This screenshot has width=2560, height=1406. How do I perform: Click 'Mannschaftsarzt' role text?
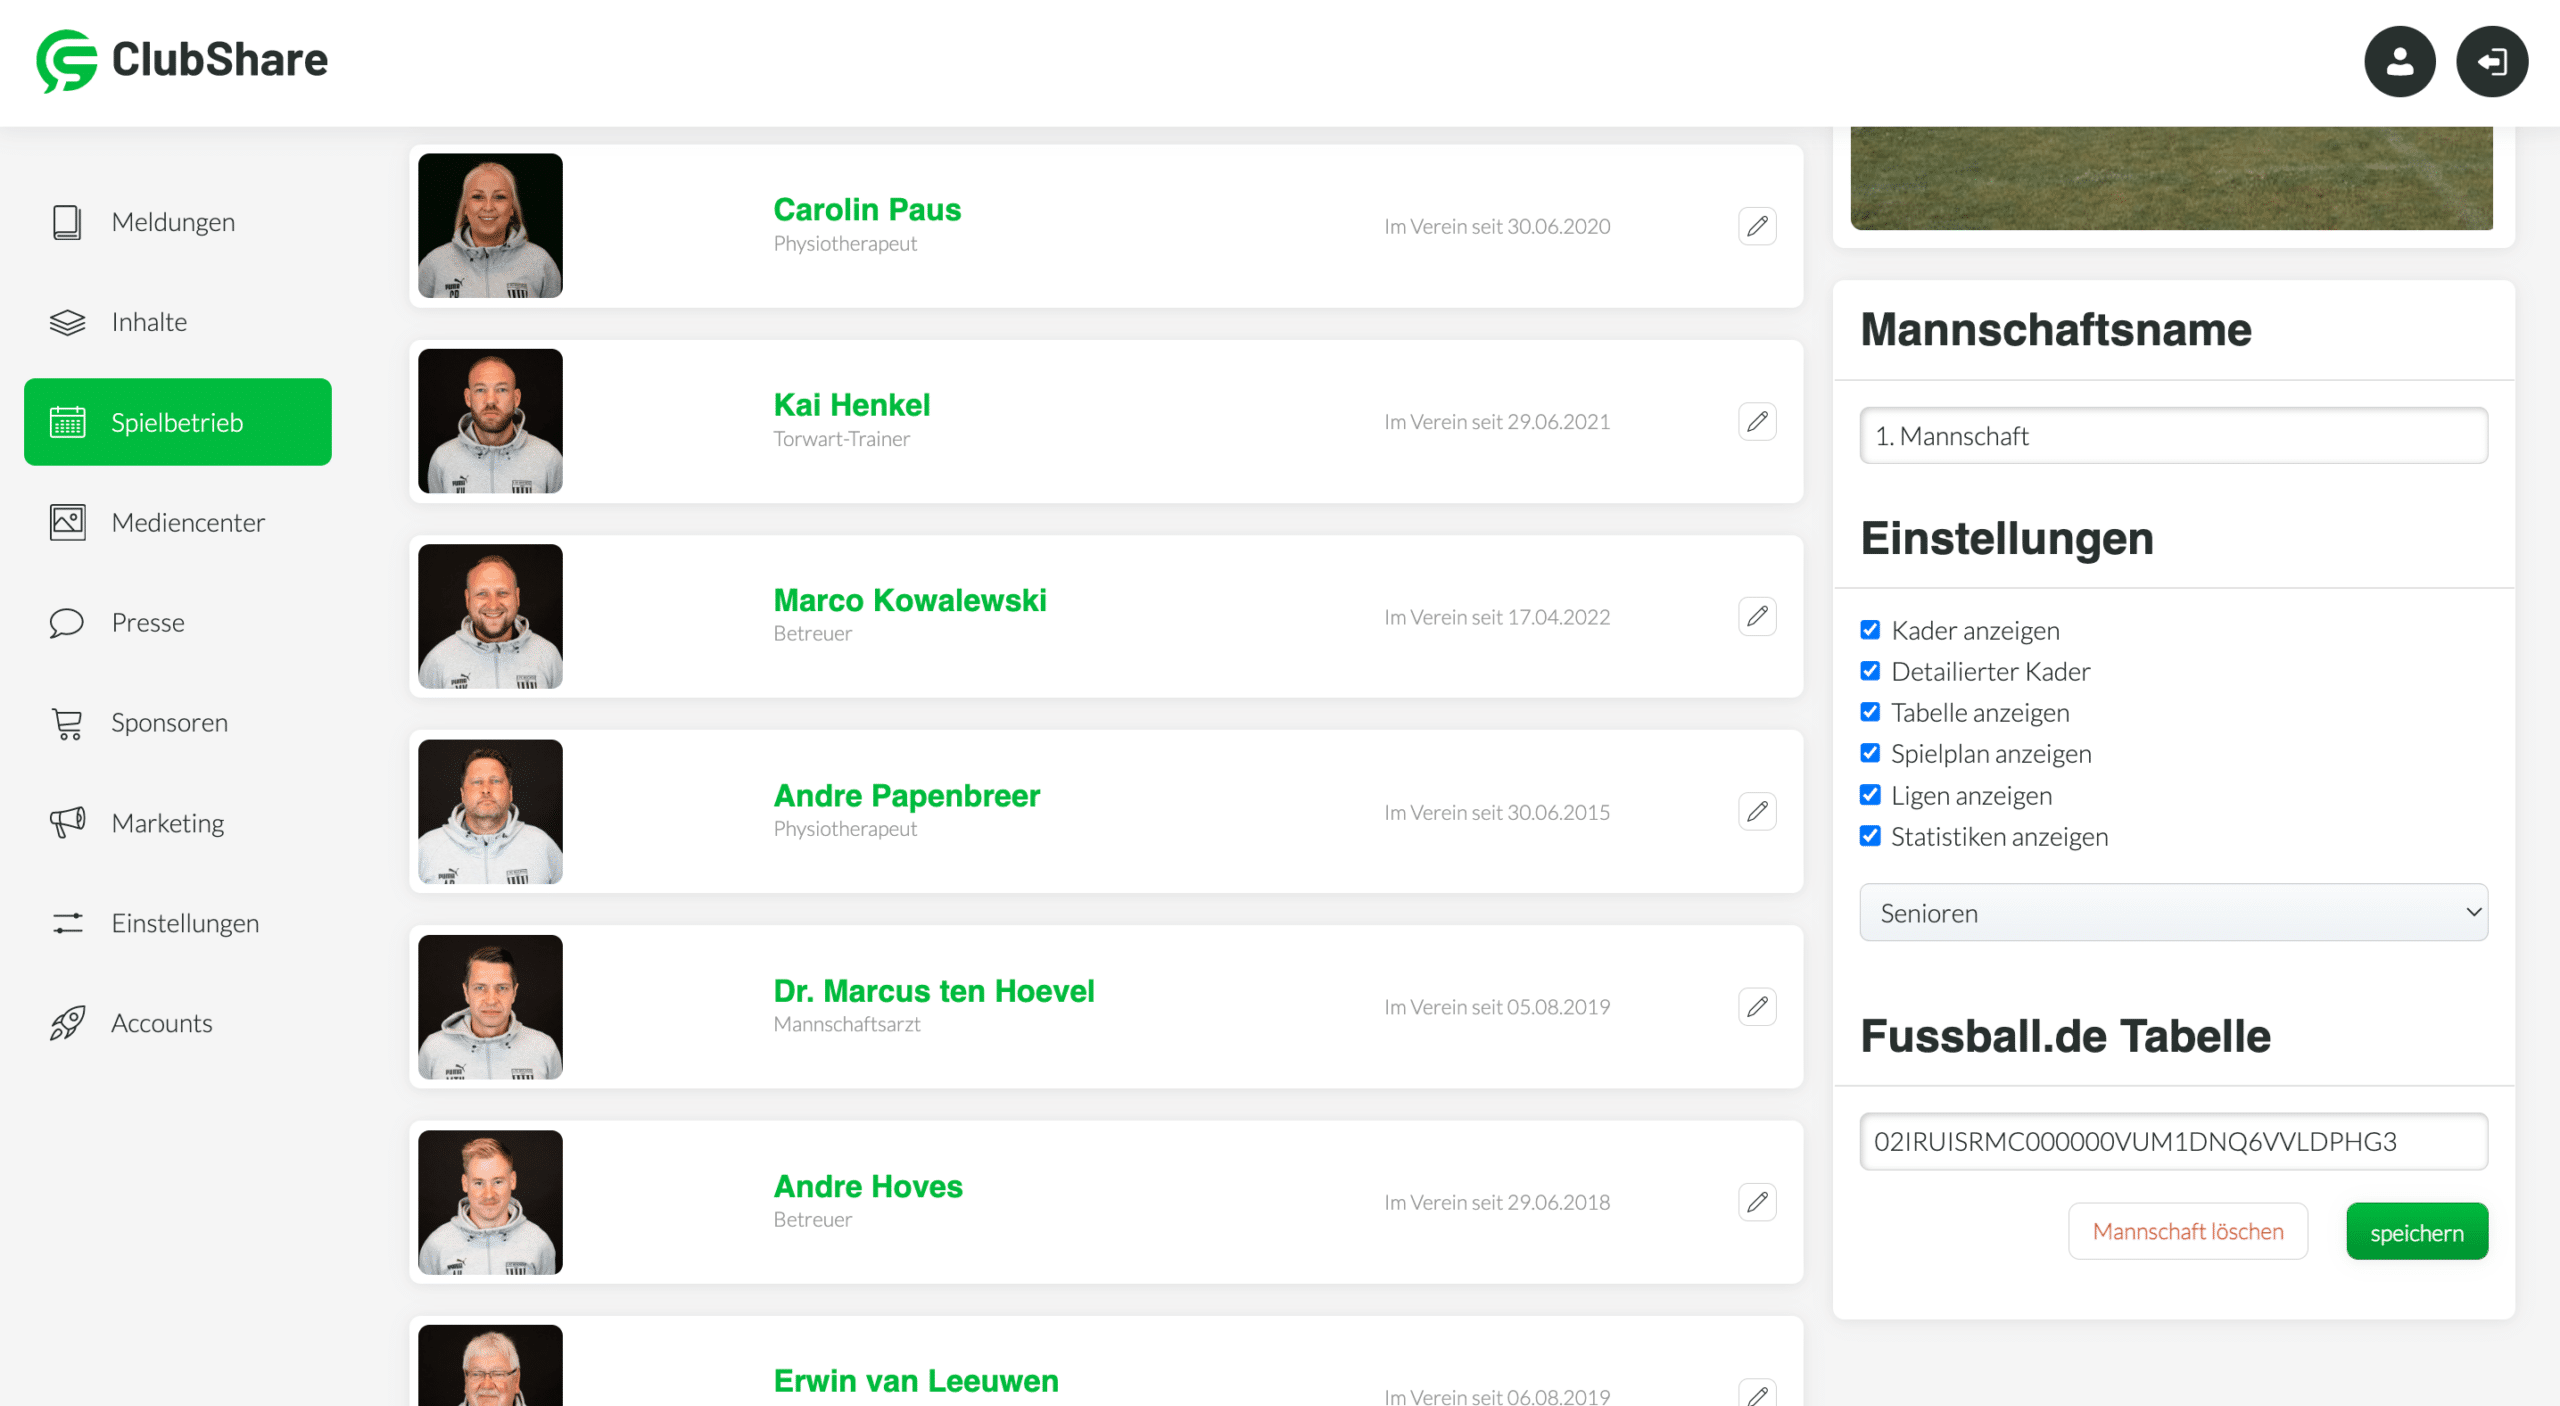click(x=846, y=1024)
